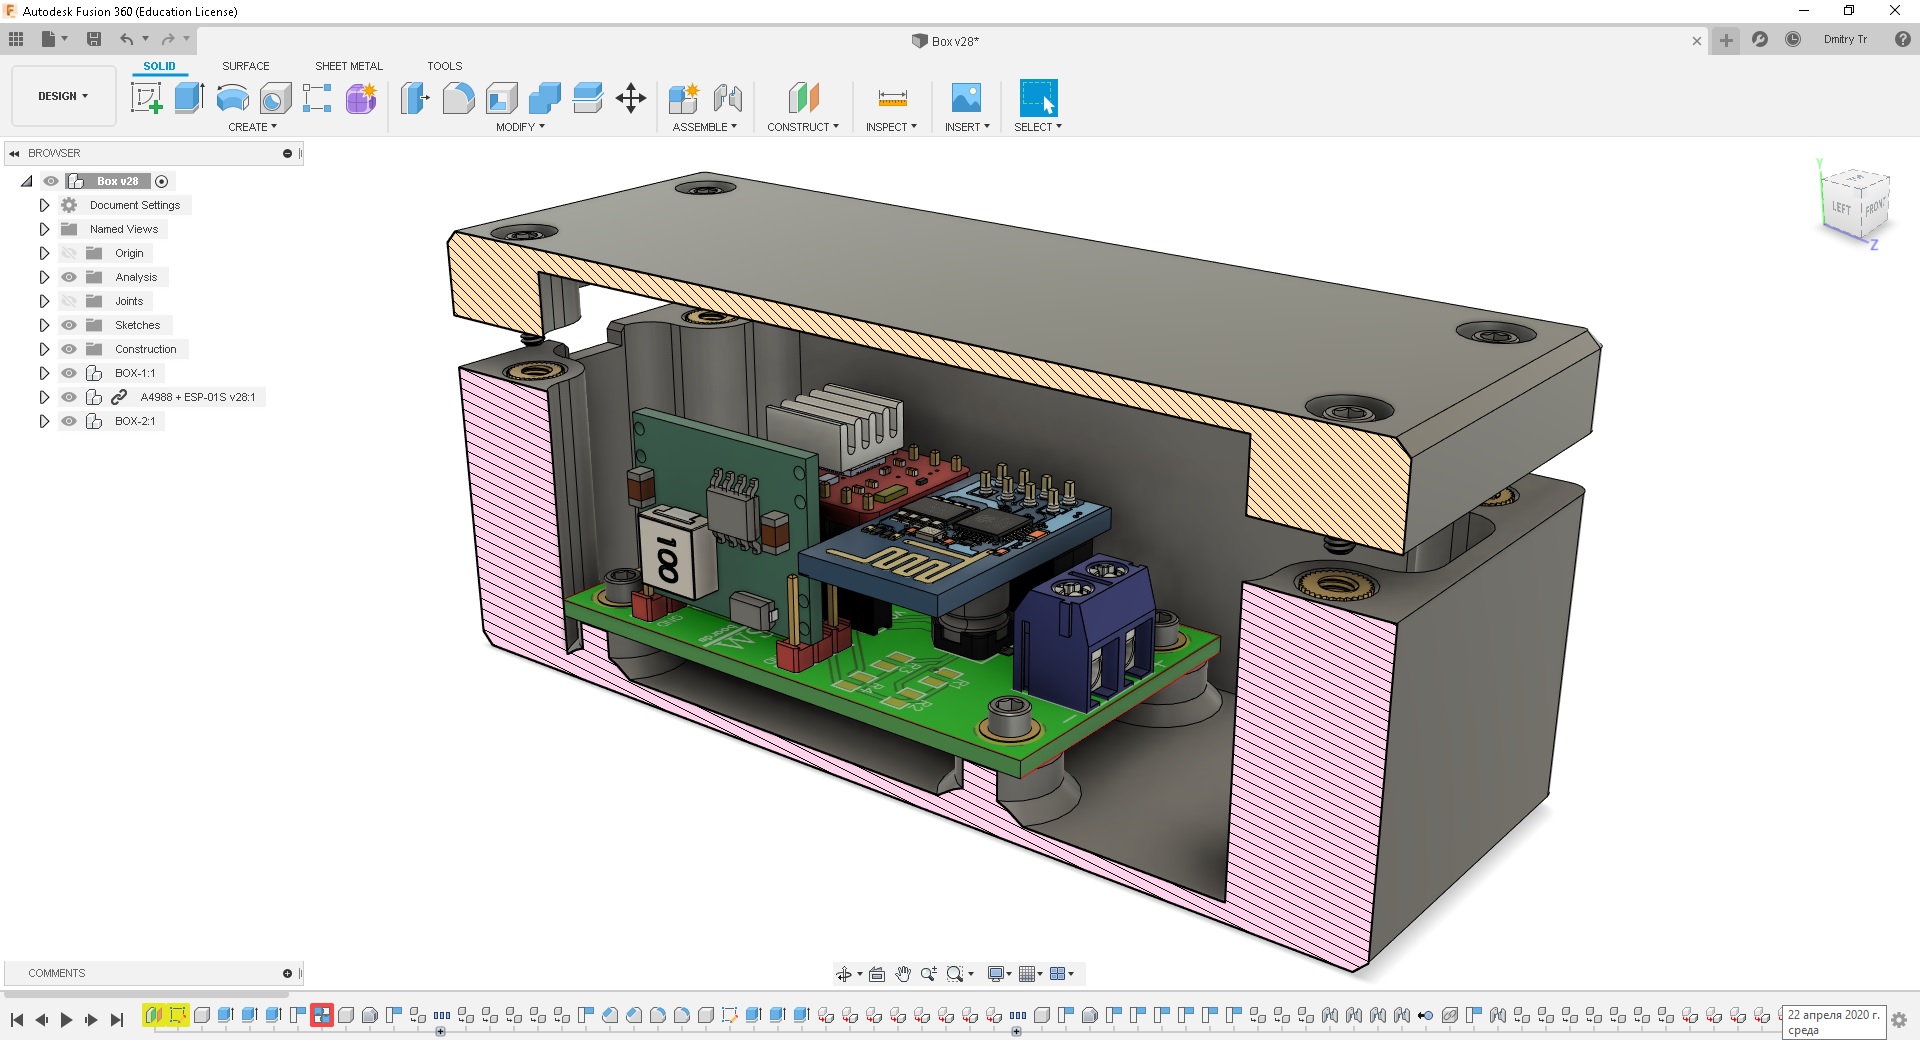1920x1040 pixels.
Task: Choose the Revolve tool
Action: [232, 98]
